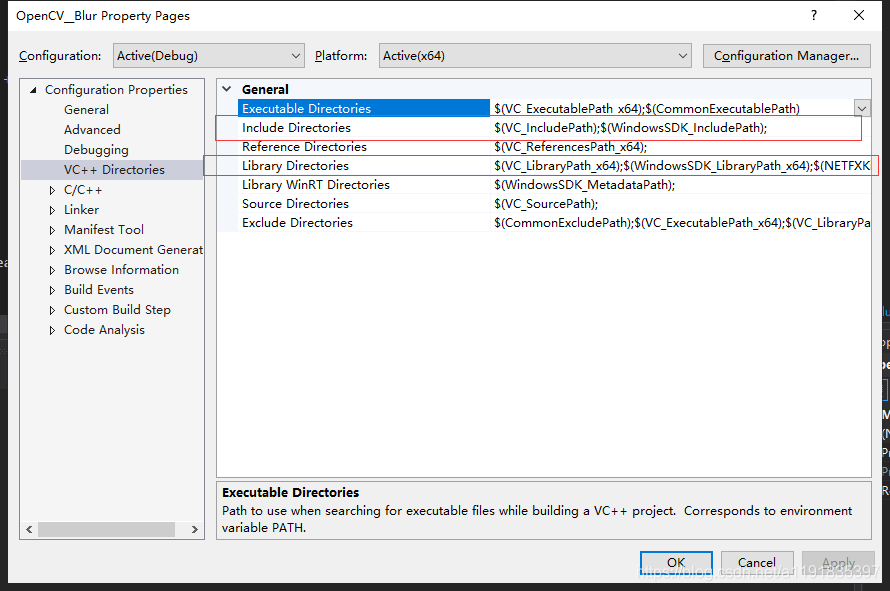Click the $(VC_LibraryPath_x64) value field
890x591 pixels.
click(682, 166)
